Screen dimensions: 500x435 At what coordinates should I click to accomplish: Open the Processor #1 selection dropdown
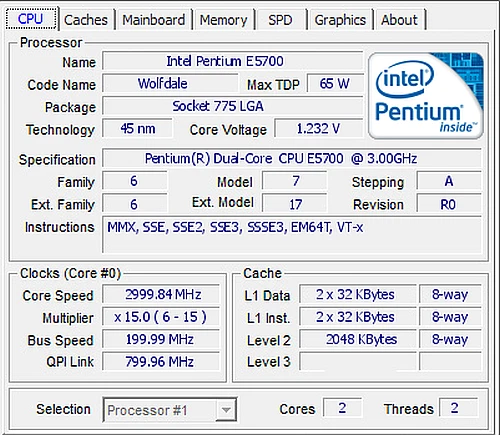[x=170, y=410]
